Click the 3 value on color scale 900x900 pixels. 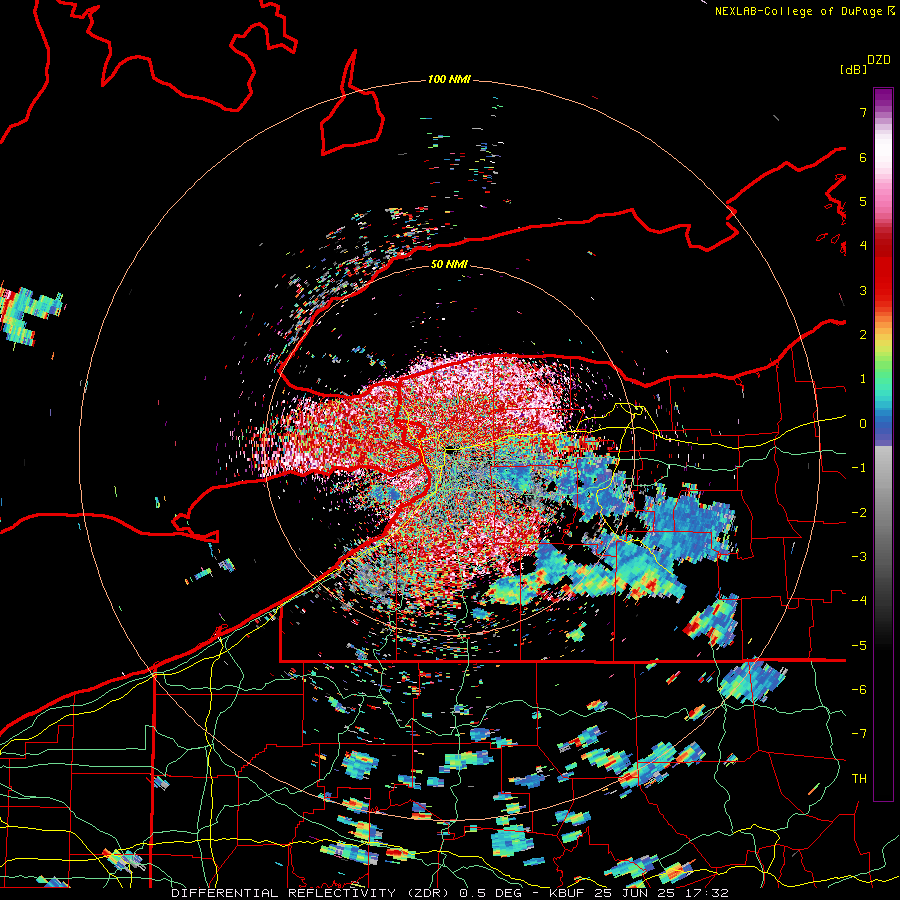coord(863,290)
